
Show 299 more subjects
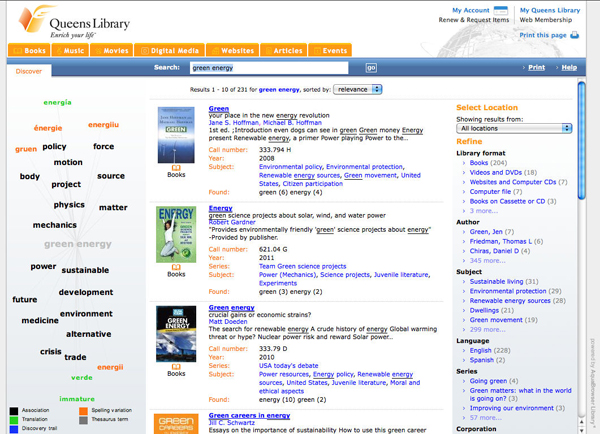pyautogui.click(x=487, y=329)
